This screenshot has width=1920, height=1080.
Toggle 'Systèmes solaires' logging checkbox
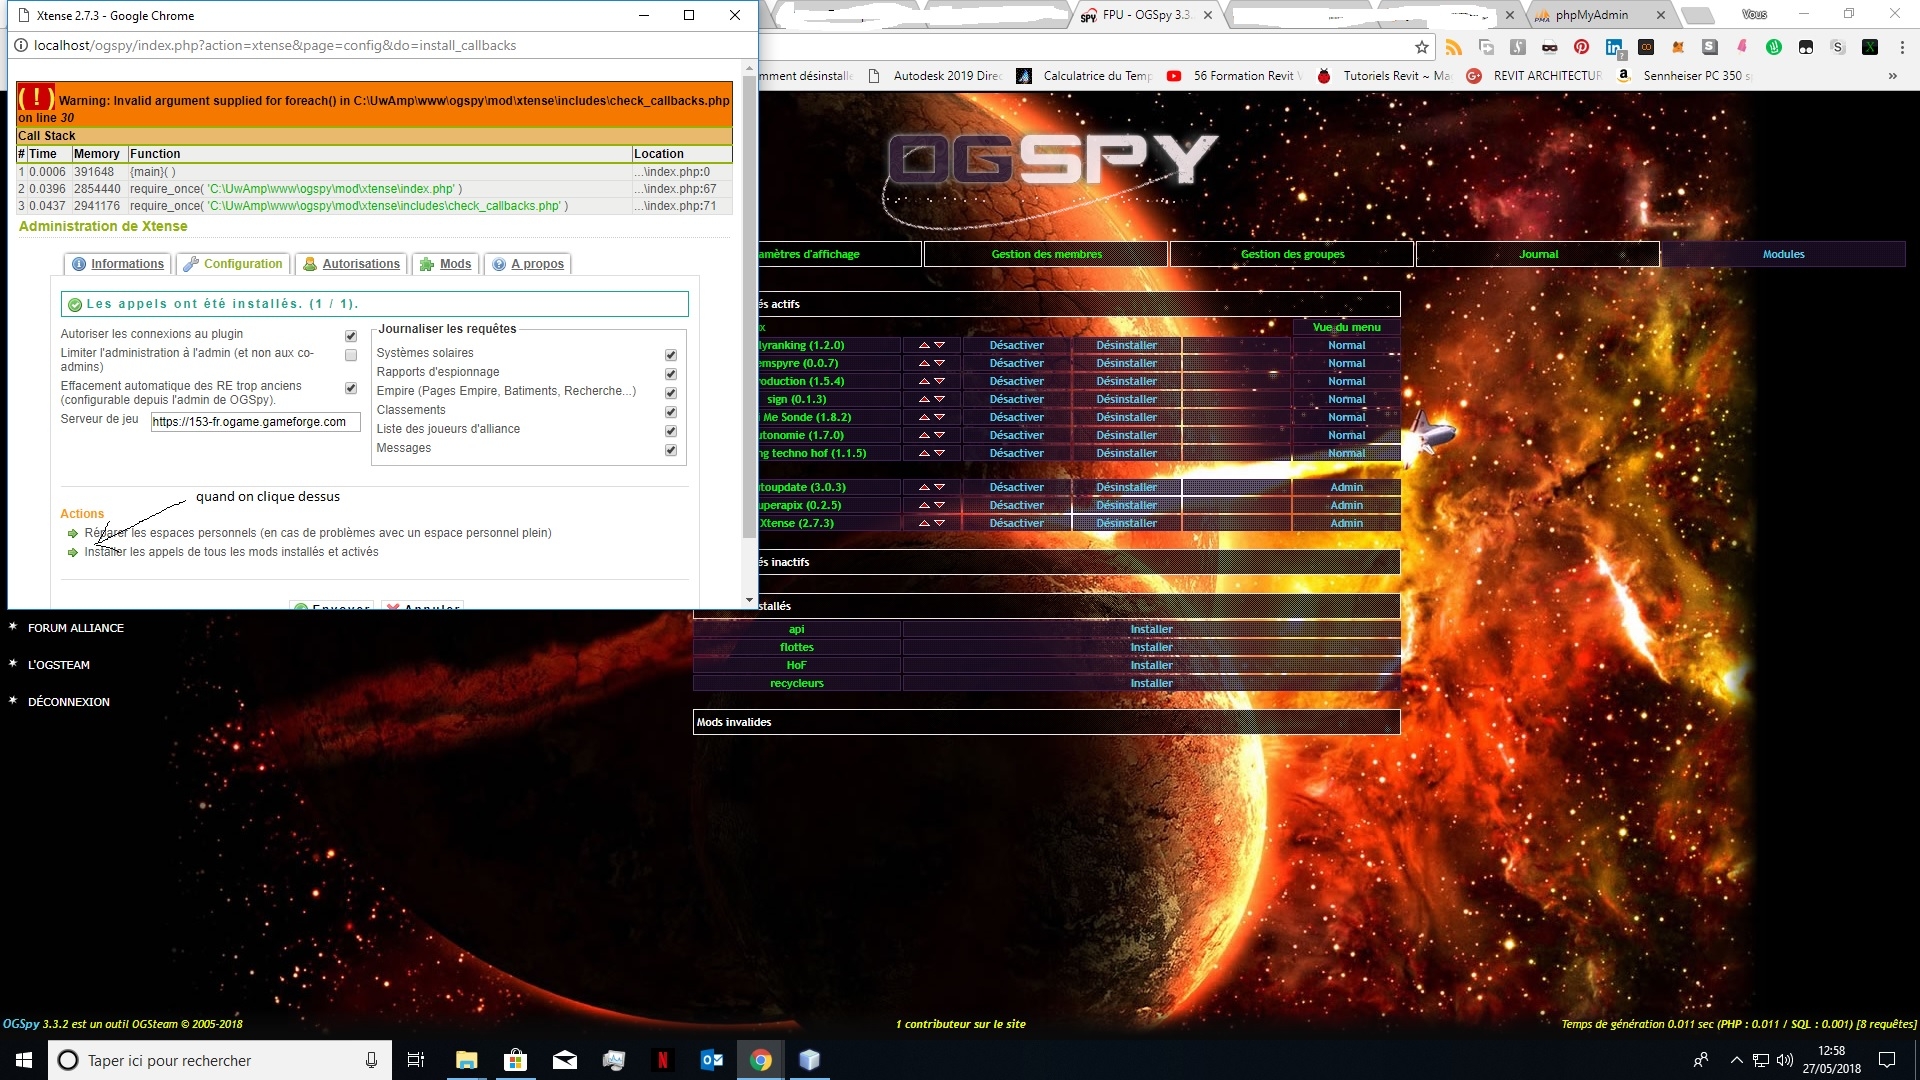pos(671,355)
